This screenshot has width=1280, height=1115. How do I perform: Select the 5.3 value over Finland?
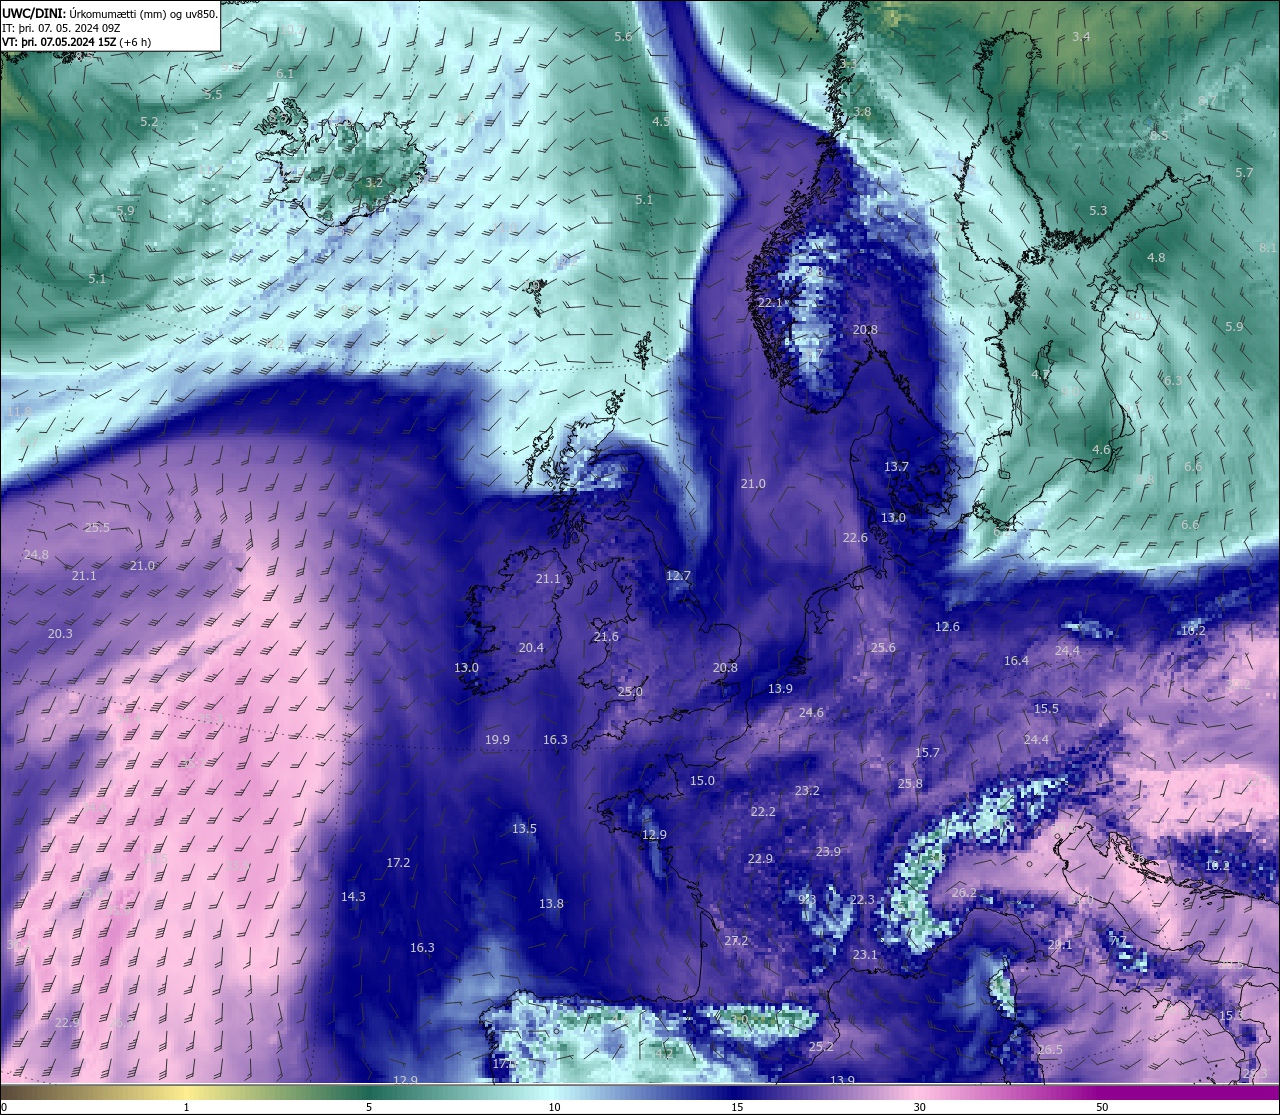(1098, 211)
